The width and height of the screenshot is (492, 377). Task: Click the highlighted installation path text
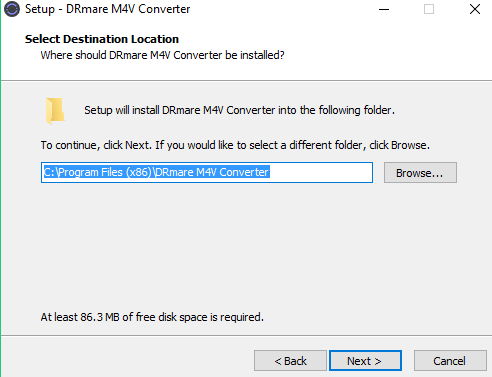coord(156,172)
